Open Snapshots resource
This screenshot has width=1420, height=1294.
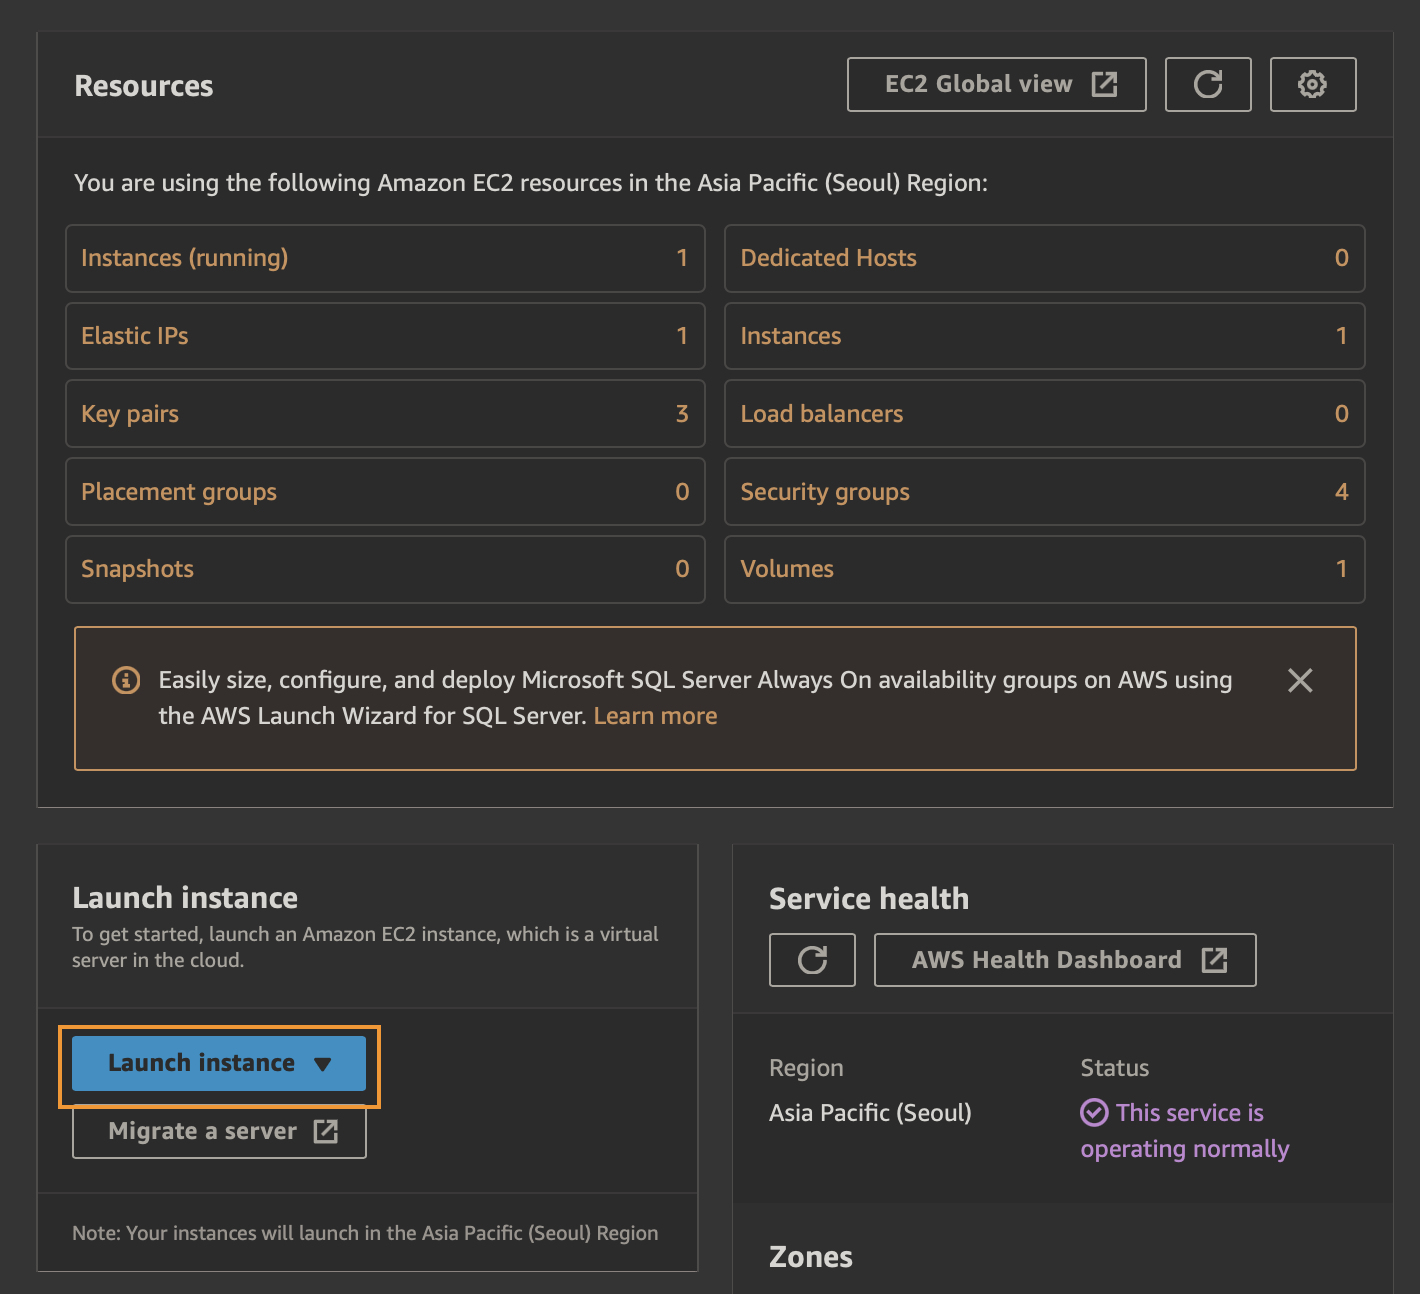(x=385, y=569)
